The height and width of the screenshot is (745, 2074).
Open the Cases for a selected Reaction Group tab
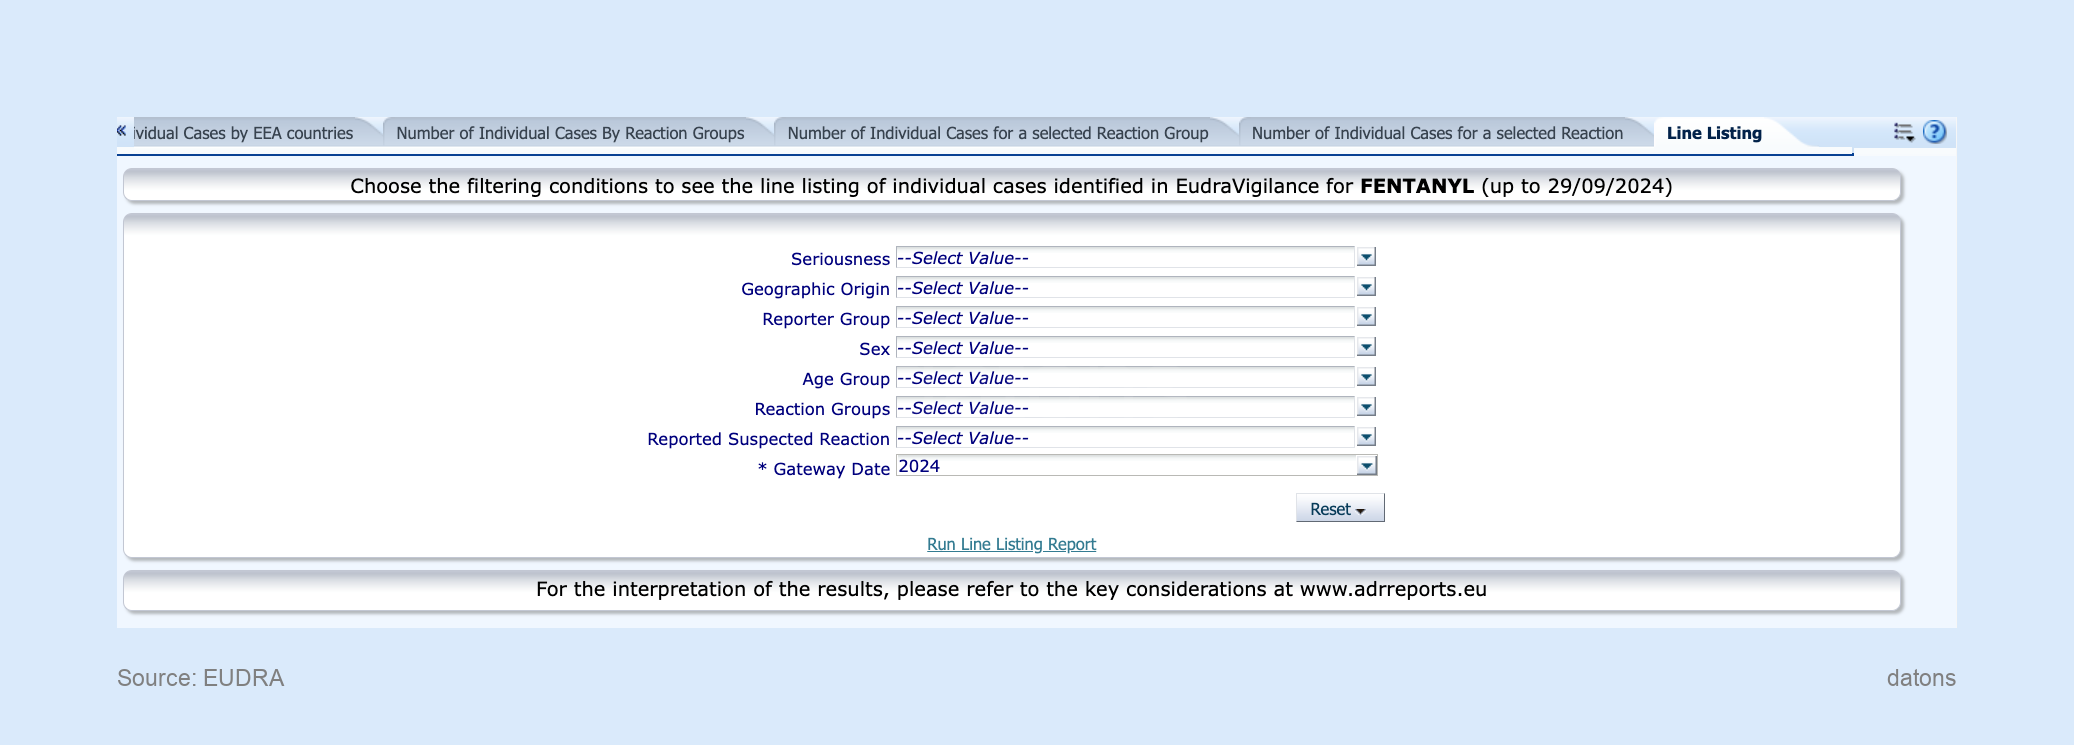997,133
